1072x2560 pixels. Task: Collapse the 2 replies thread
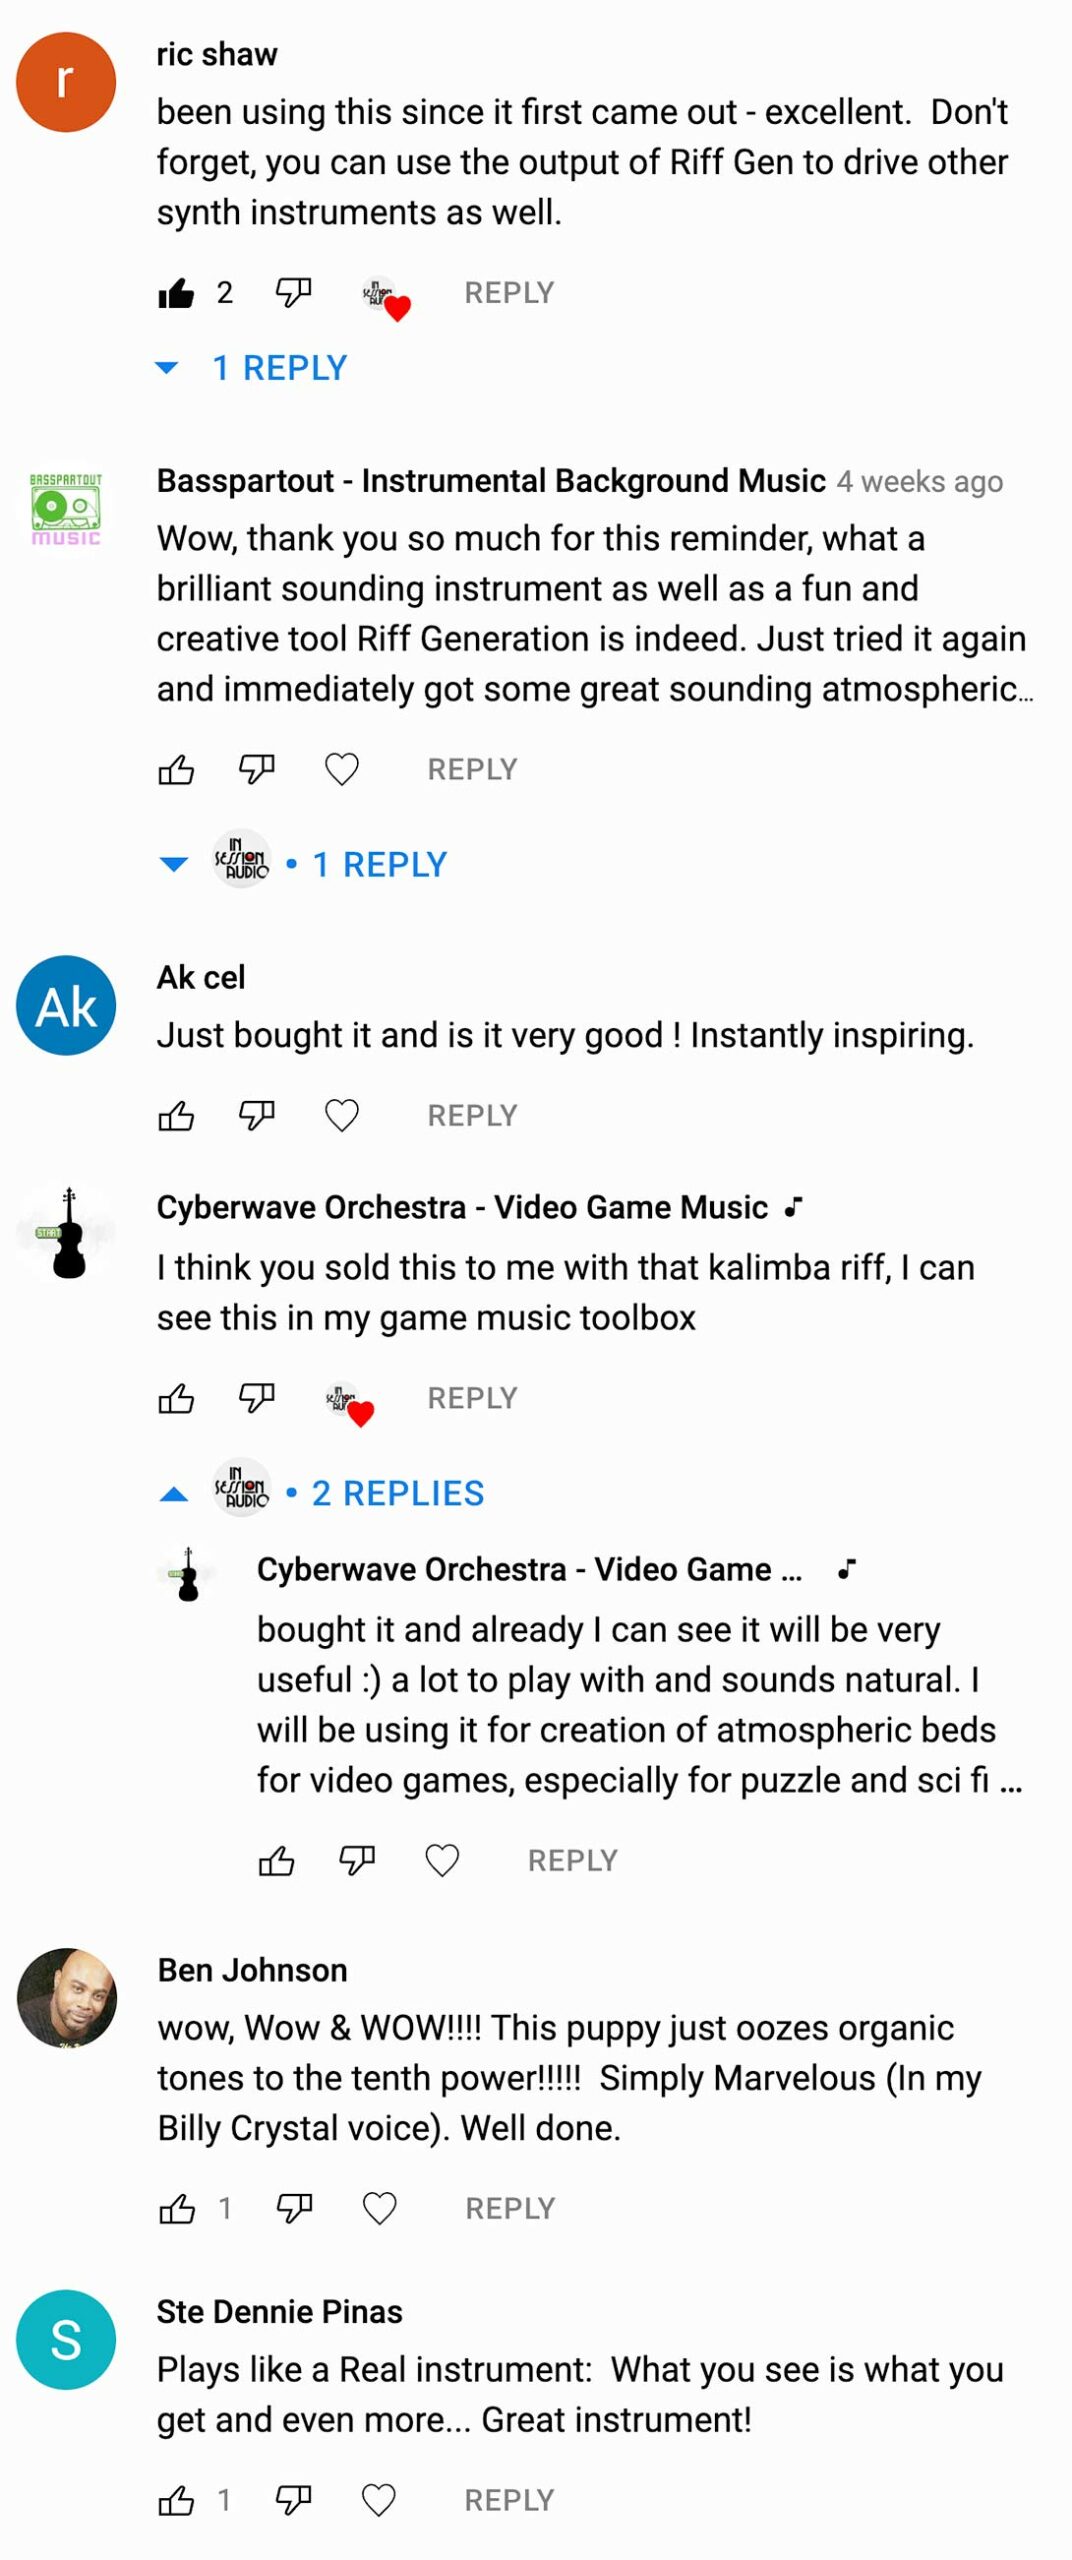coord(321,1492)
